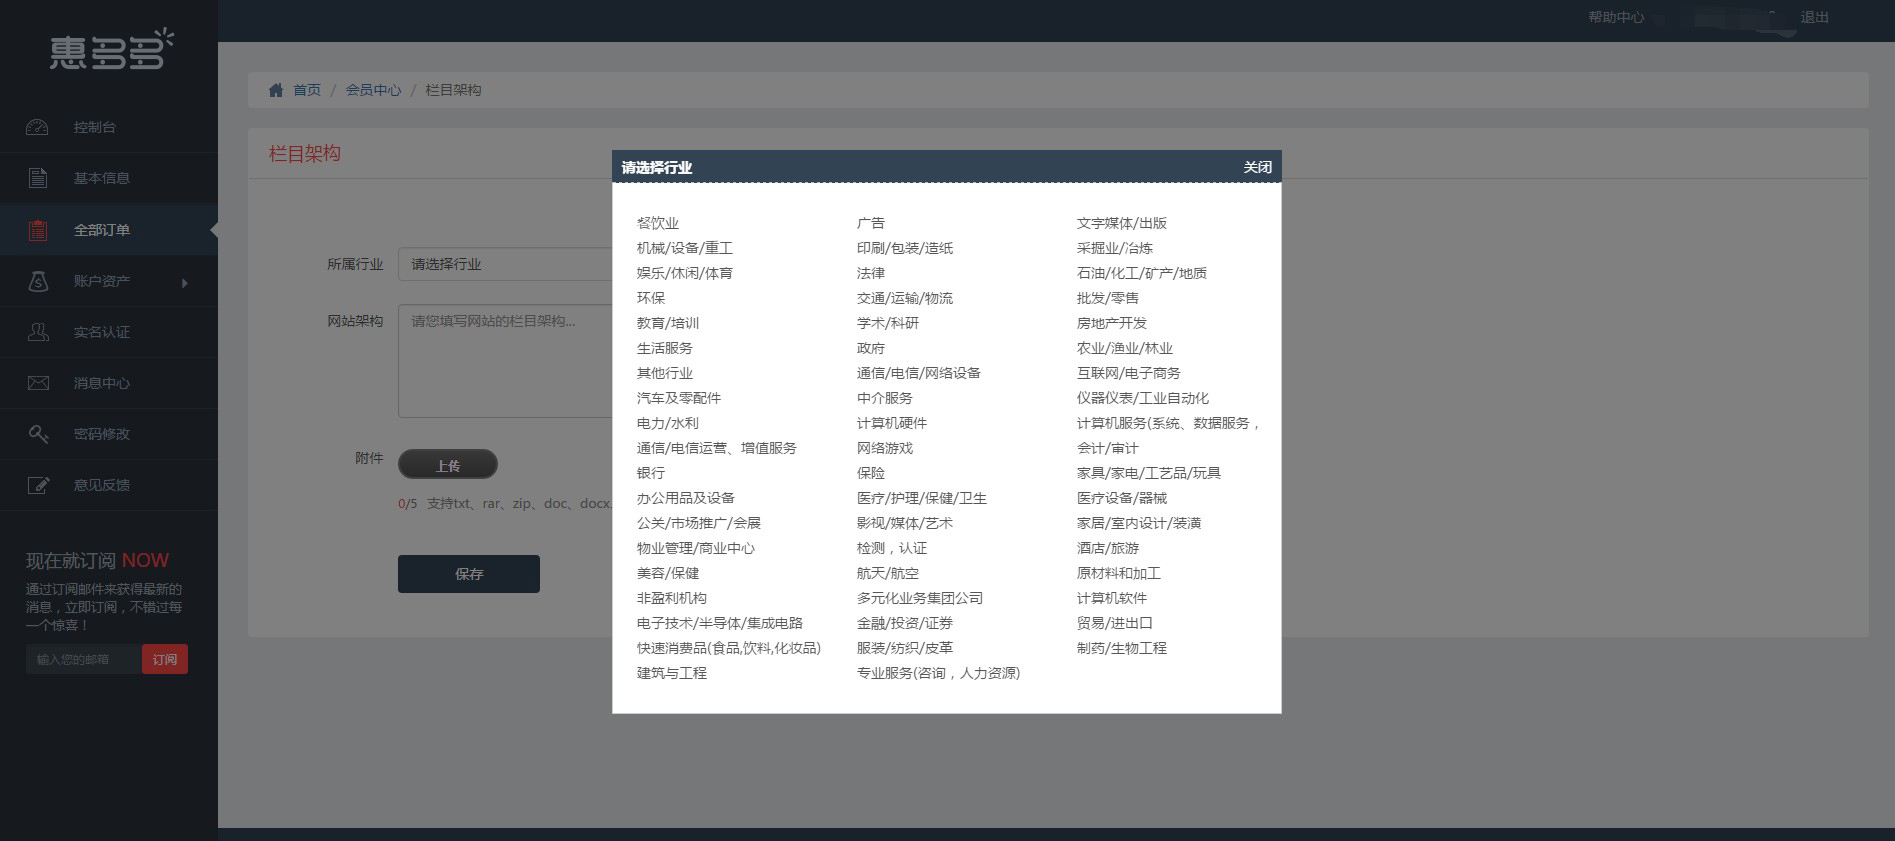This screenshot has width=1895, height=841.
Task: Open 实名认证 in the sidebar
Action: click(x=102, y=332)
